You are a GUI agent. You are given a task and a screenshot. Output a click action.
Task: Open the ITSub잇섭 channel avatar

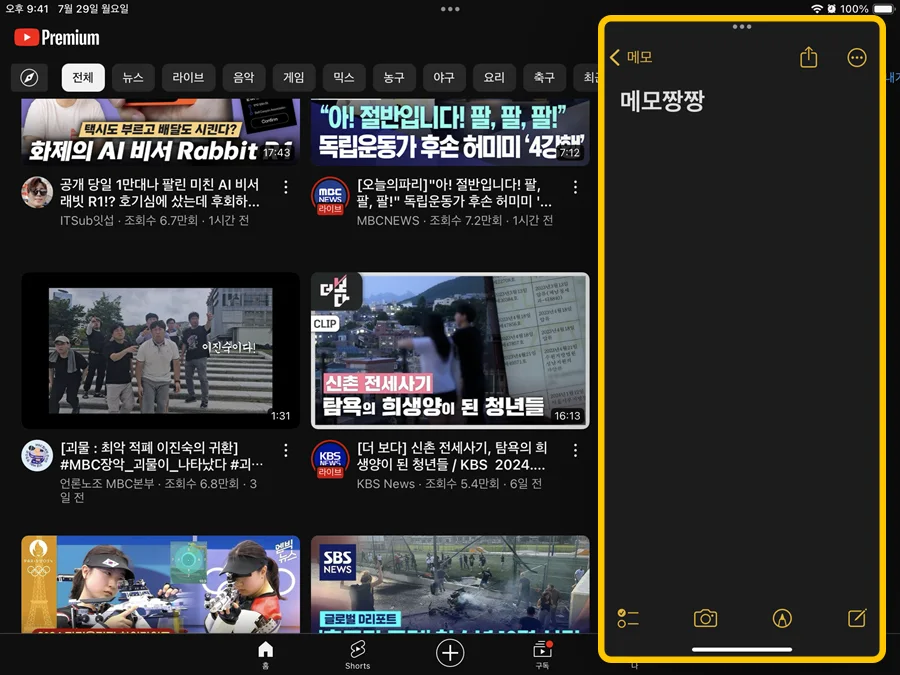pos(37,191)
